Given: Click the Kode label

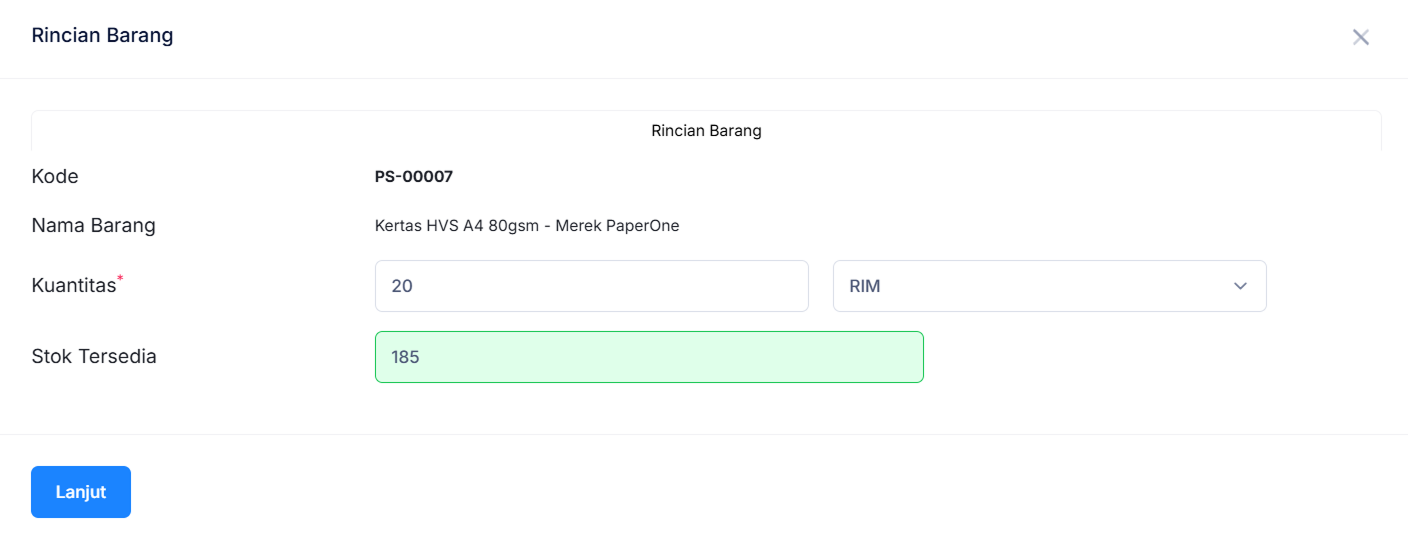Looking at the screenshot, I should coord(55,177).
